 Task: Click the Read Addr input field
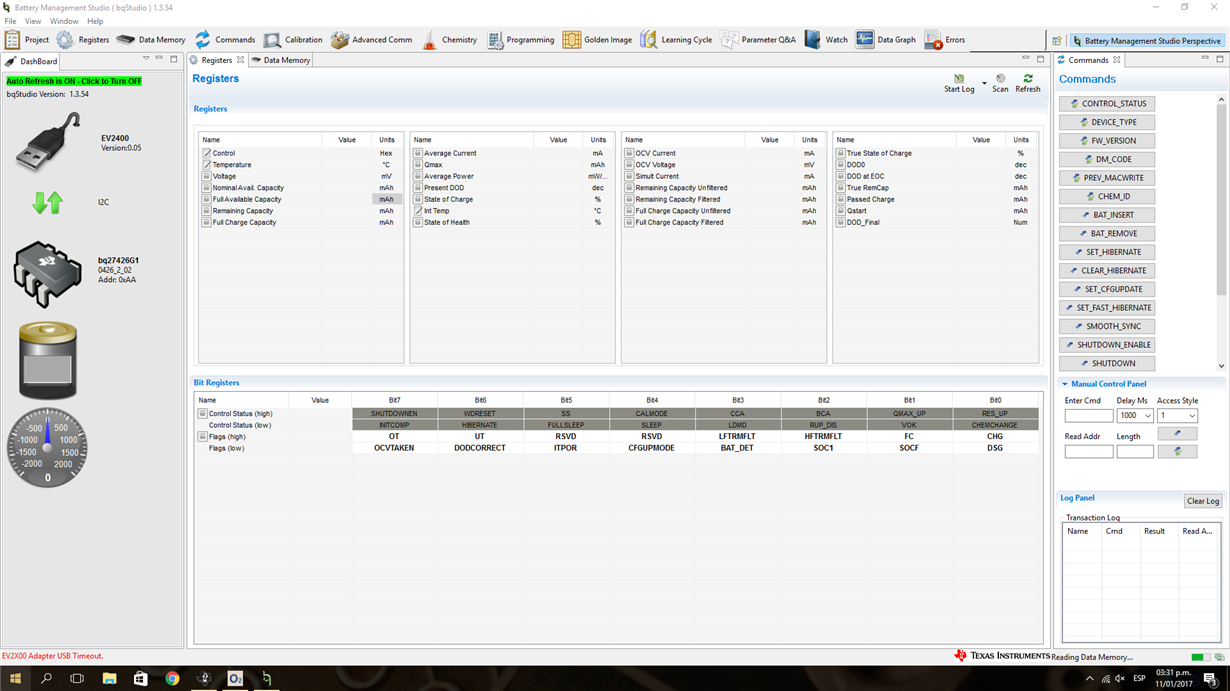pyautogui.click(x=1088, y=452)
